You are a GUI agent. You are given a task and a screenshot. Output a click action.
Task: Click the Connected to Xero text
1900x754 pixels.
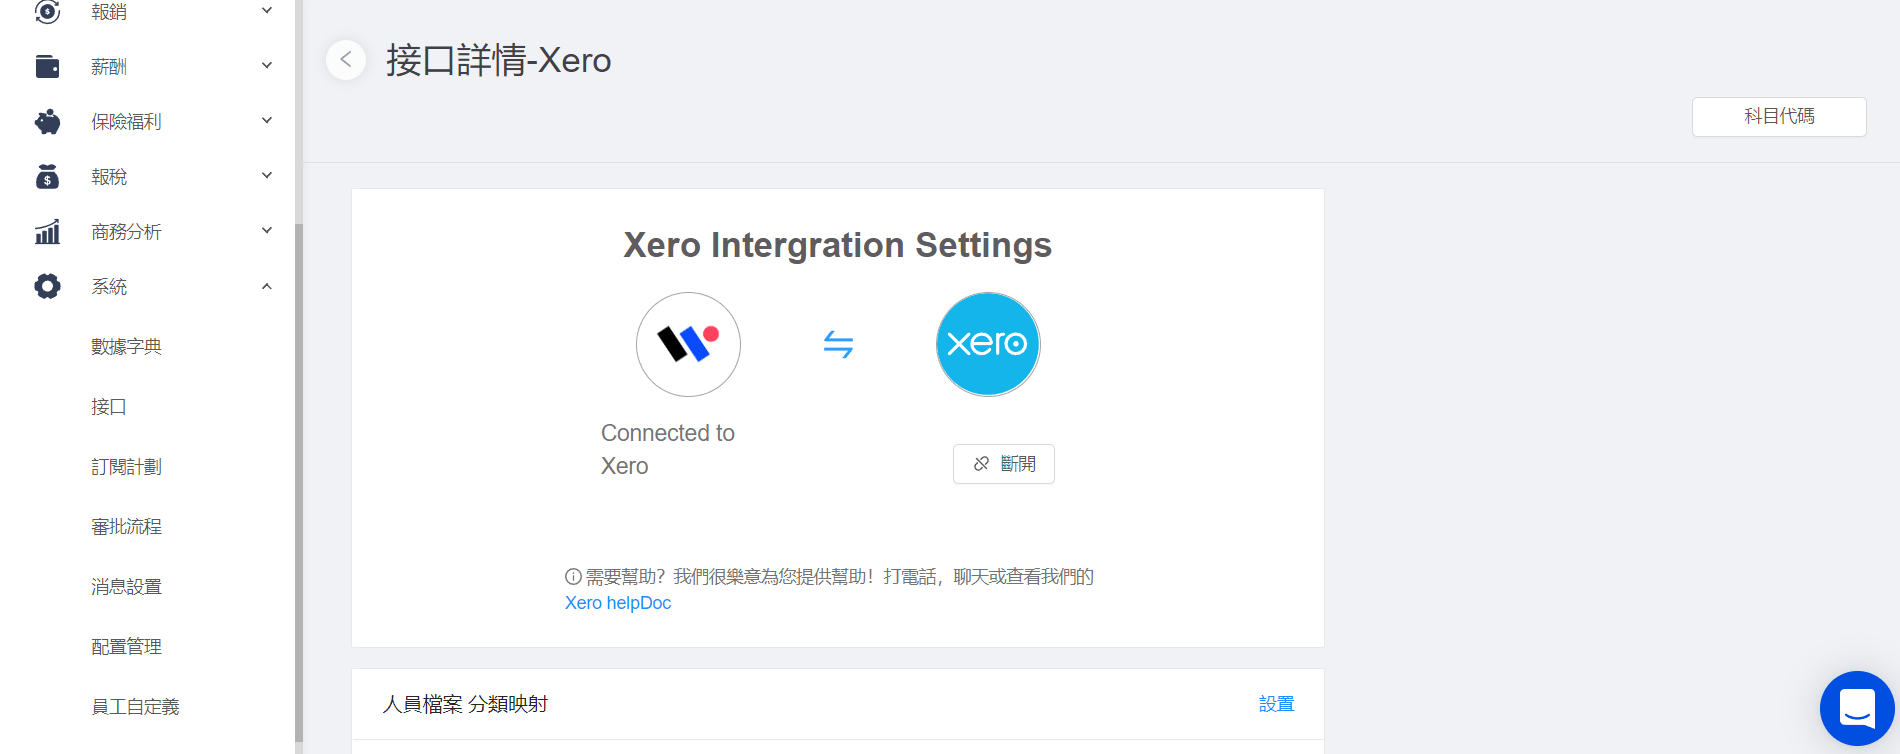[x=668, y=450]
